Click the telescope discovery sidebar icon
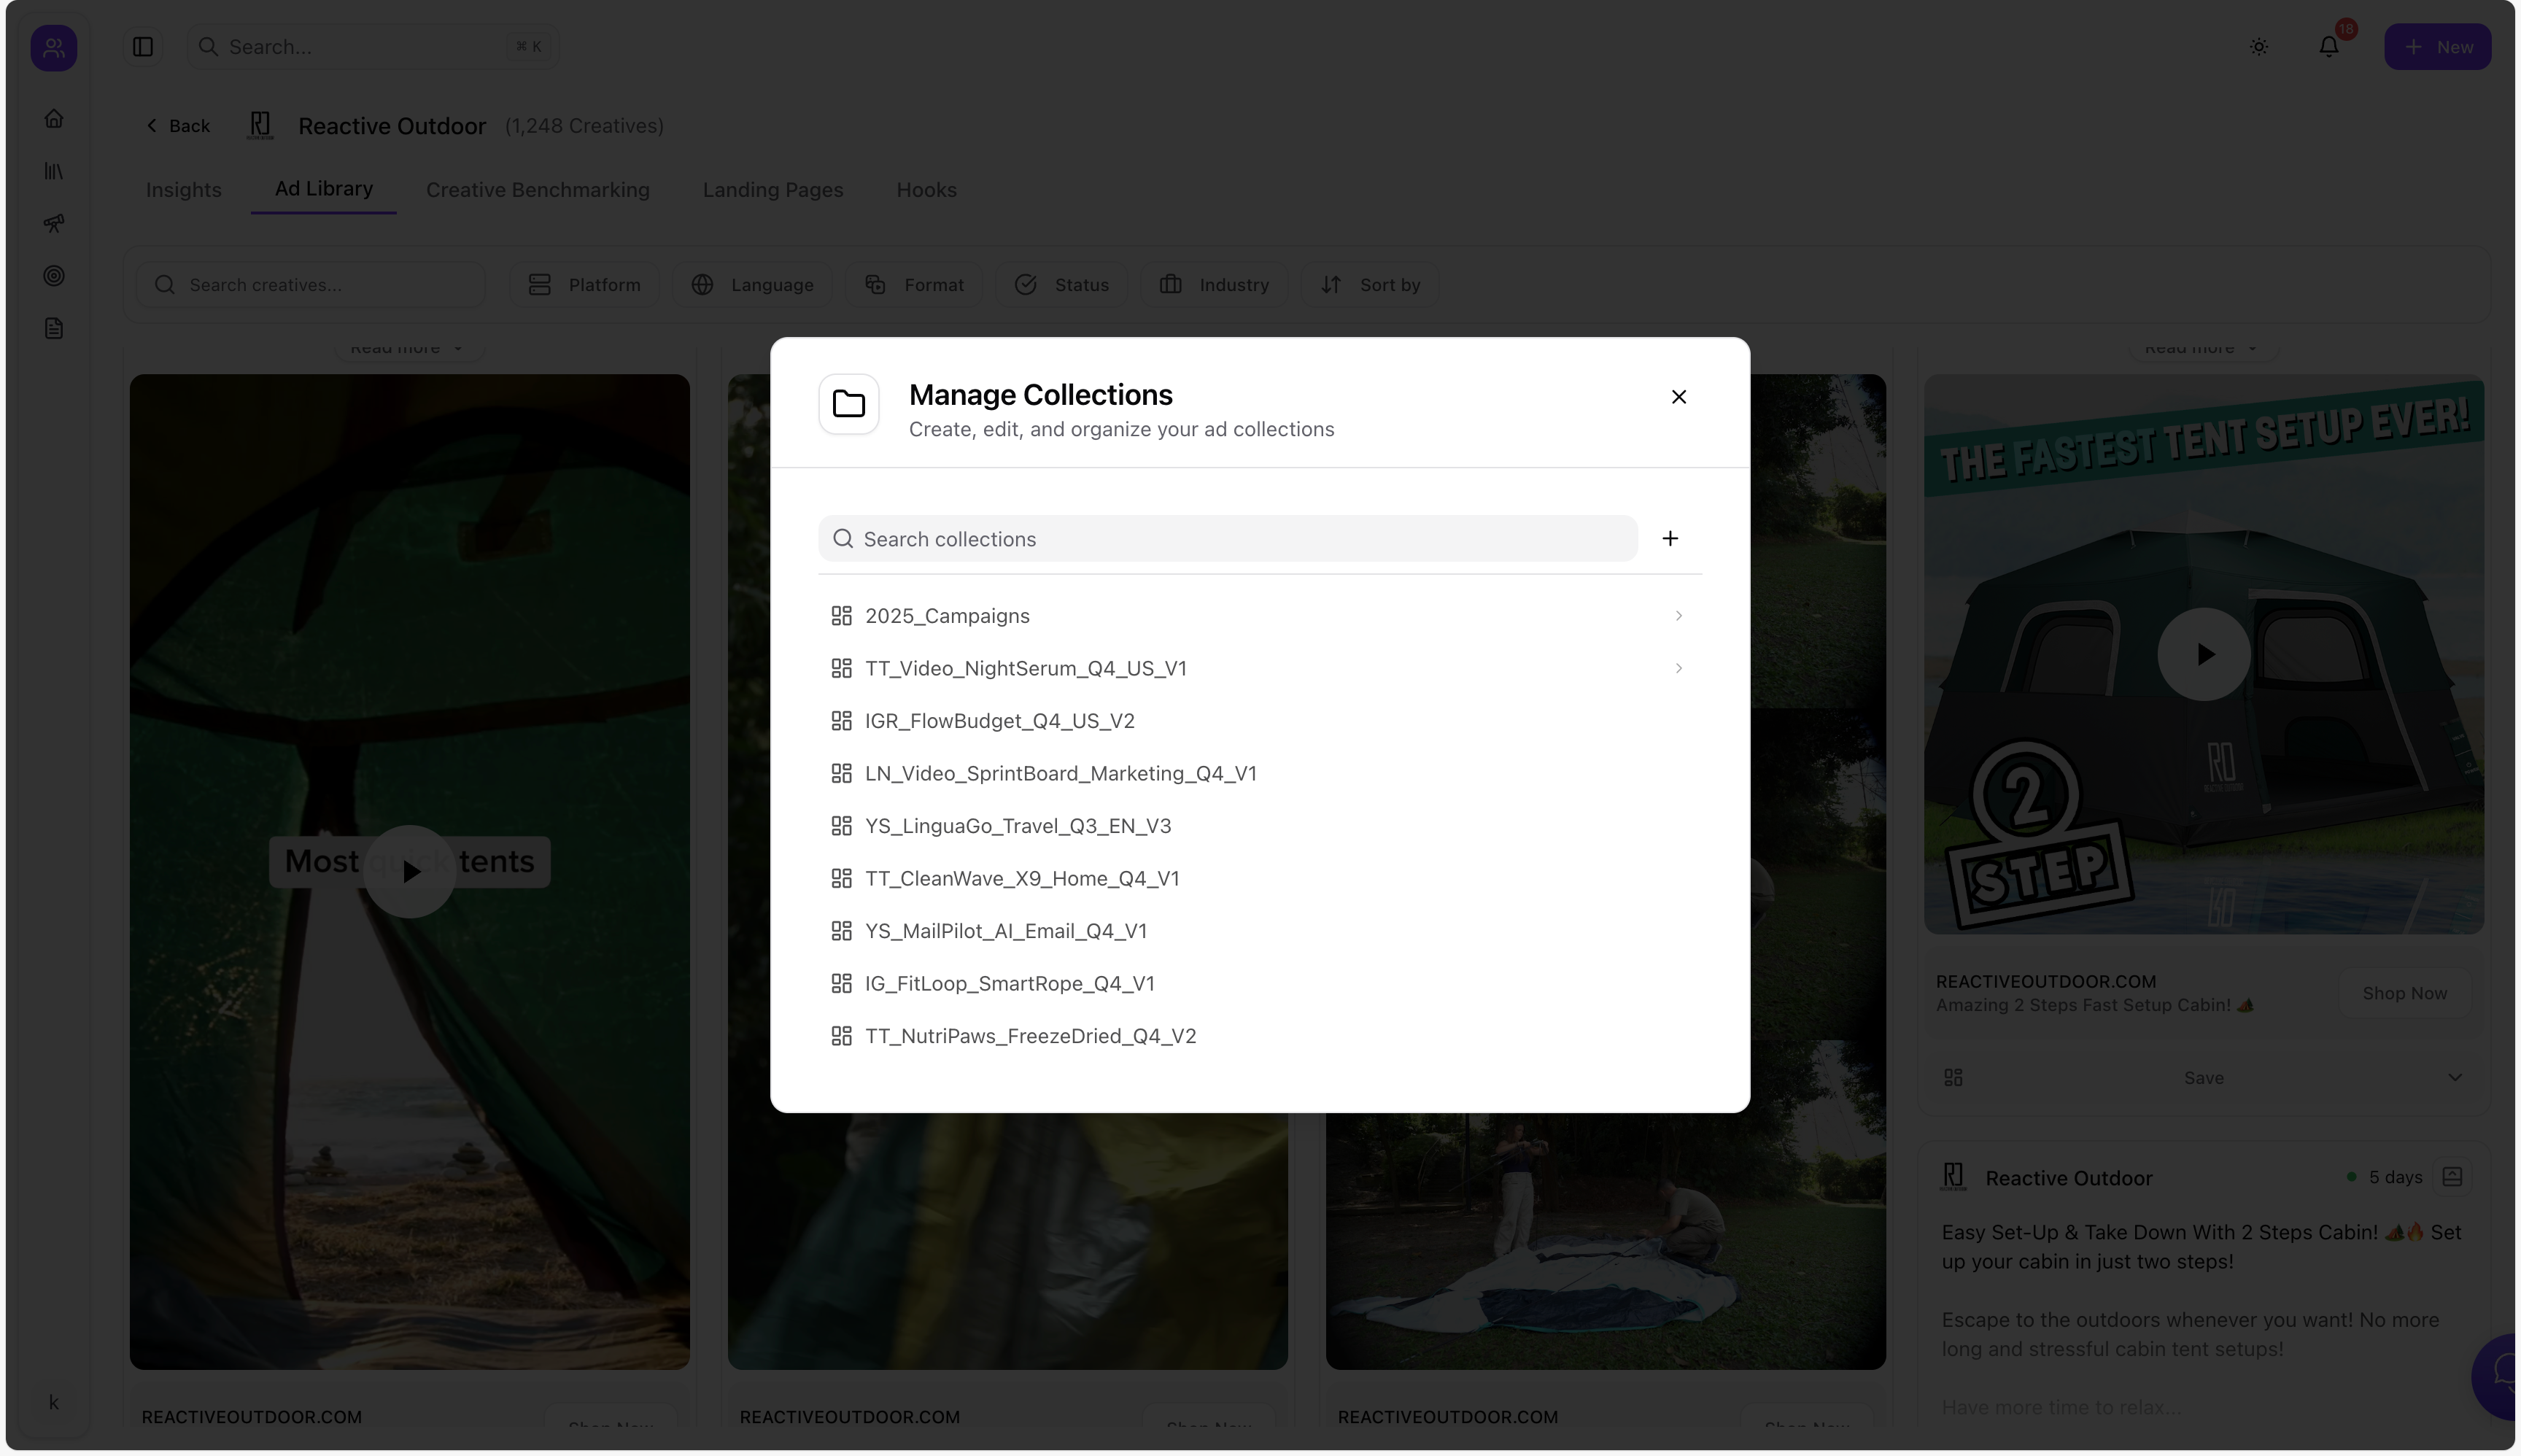Image resolution: width=2521 pixels, height=1456 pixels. 54,224
